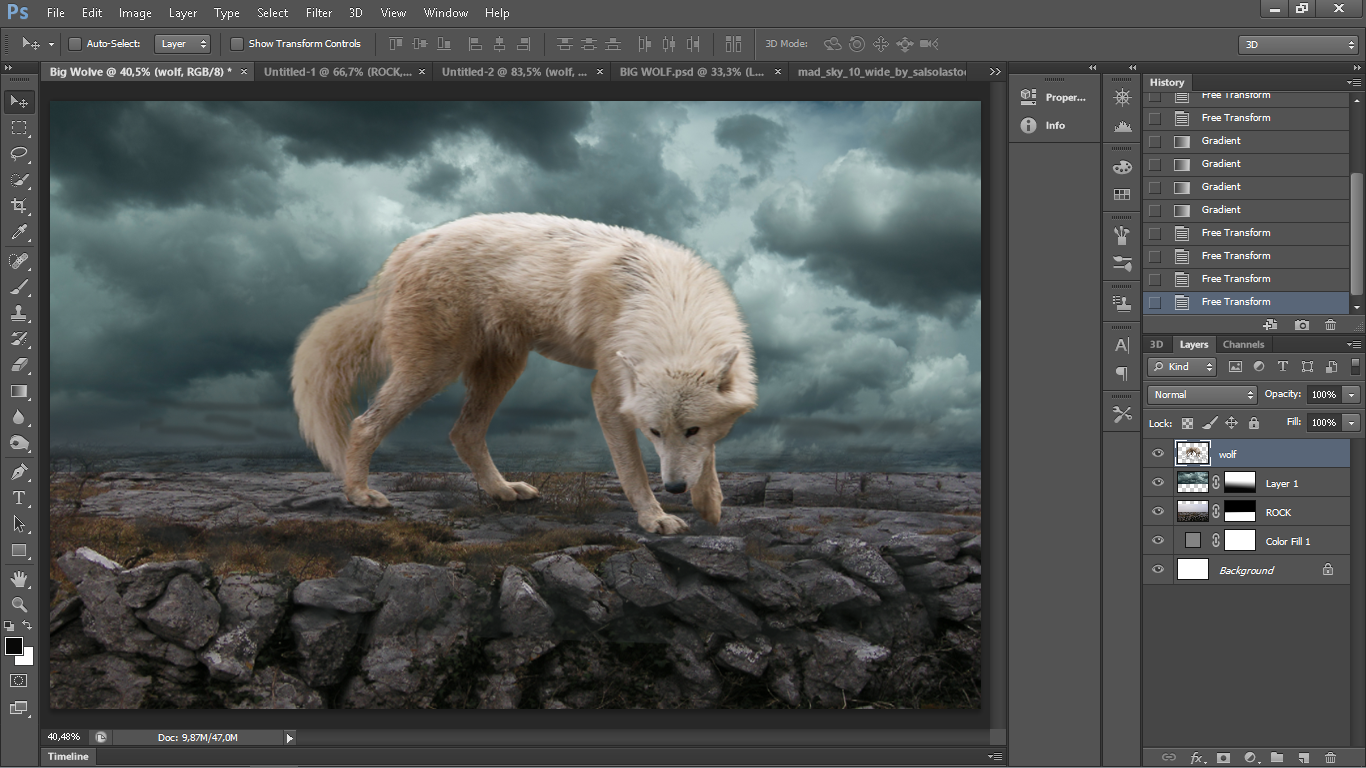Delete layer using the Layers panel trash icon
Viewport: 1366px width, 768px height.
[x=1330, y=758]
